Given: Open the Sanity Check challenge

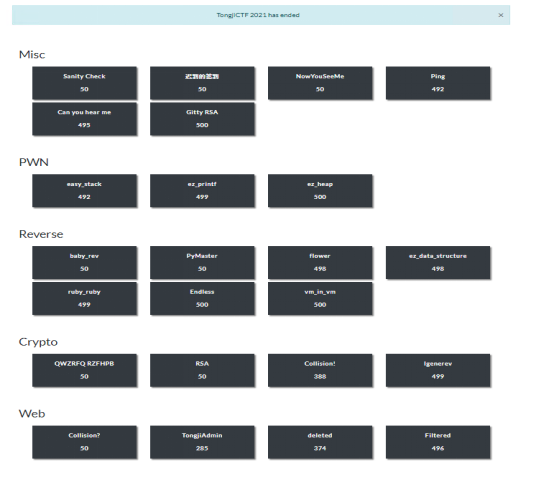Looking at the screenshot, I should tap(84, 83).
